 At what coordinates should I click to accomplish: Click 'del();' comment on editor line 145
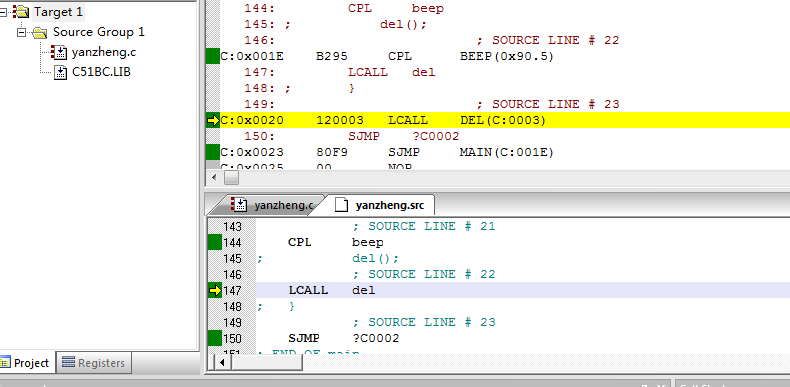(x=375, y=259)
